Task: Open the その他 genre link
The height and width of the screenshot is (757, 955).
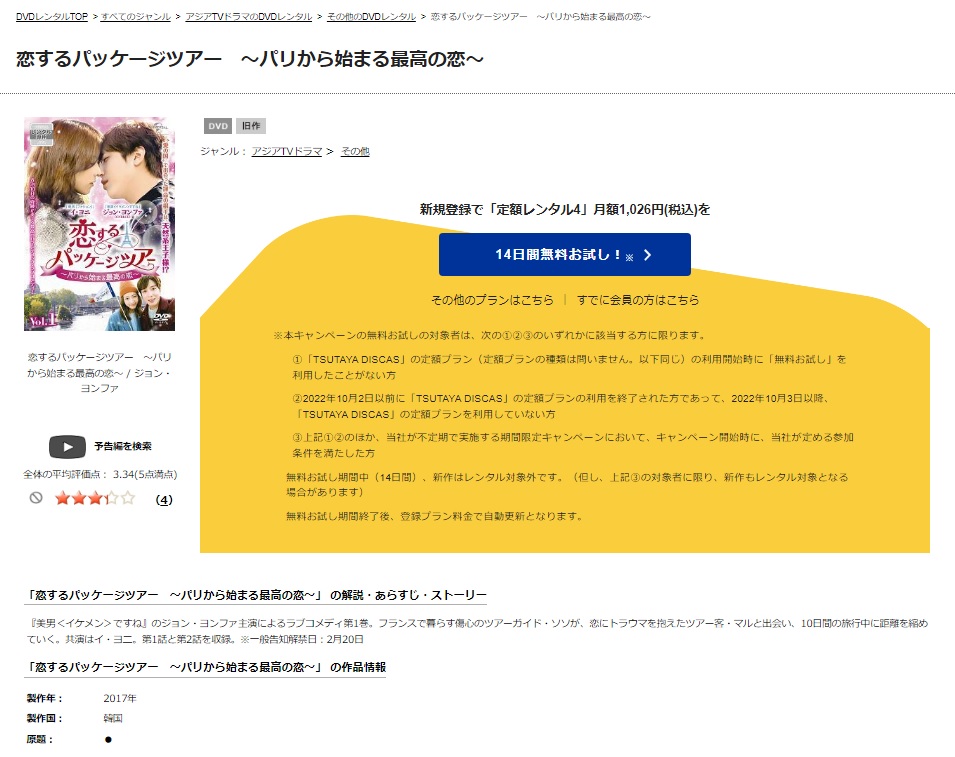Action: pyautogui.click(x=355, y=151)
